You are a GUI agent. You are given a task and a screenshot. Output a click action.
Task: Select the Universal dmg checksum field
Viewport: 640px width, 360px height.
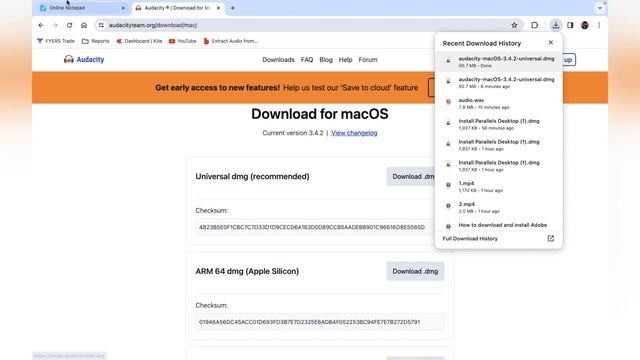pos(314,227)
